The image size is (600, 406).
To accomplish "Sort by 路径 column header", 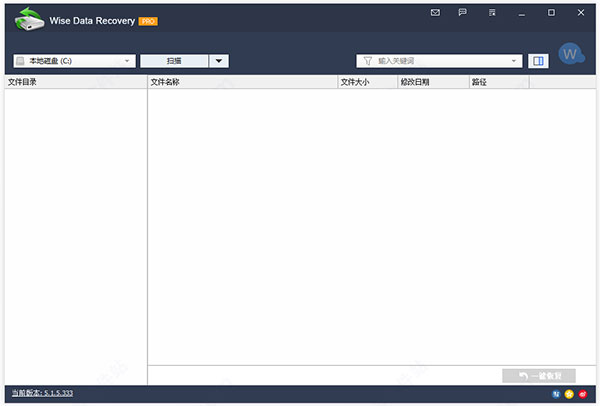I will 499,82.
